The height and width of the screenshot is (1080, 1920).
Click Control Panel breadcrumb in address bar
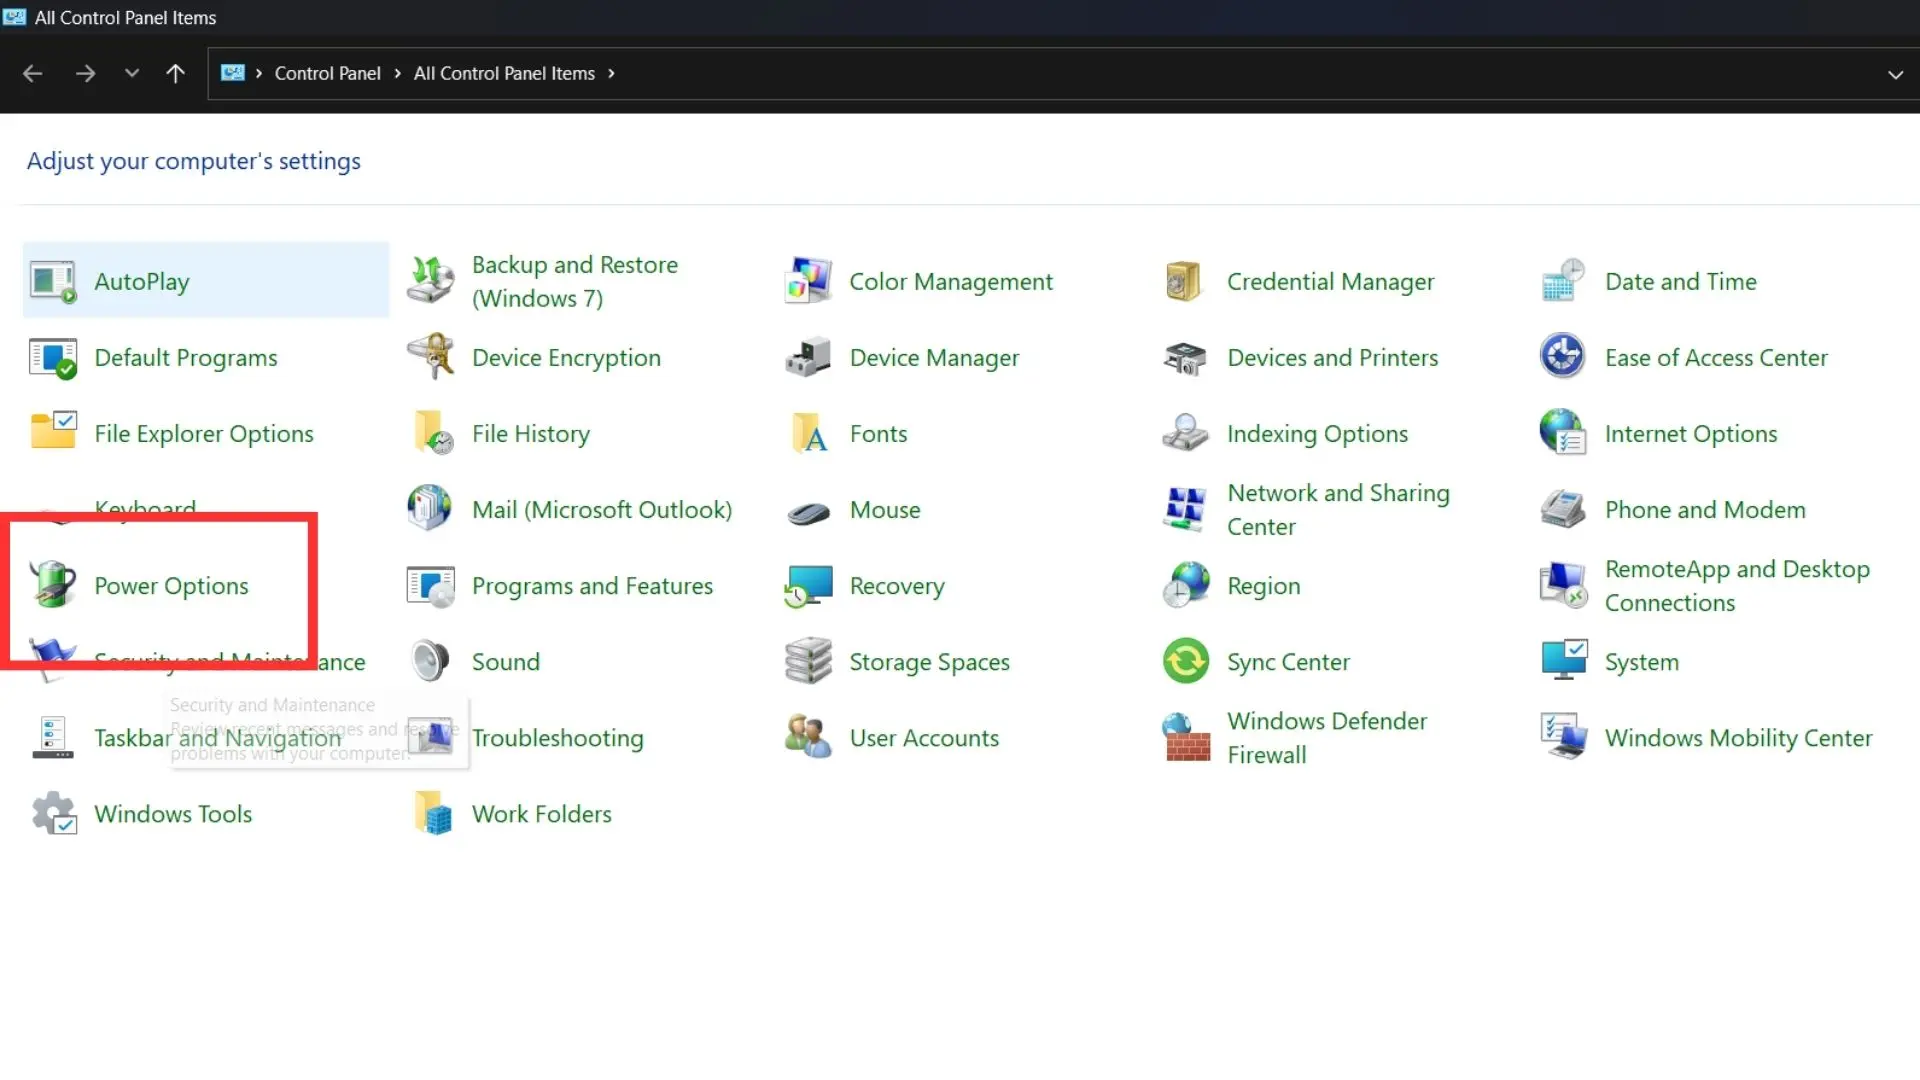click(327, 74)
